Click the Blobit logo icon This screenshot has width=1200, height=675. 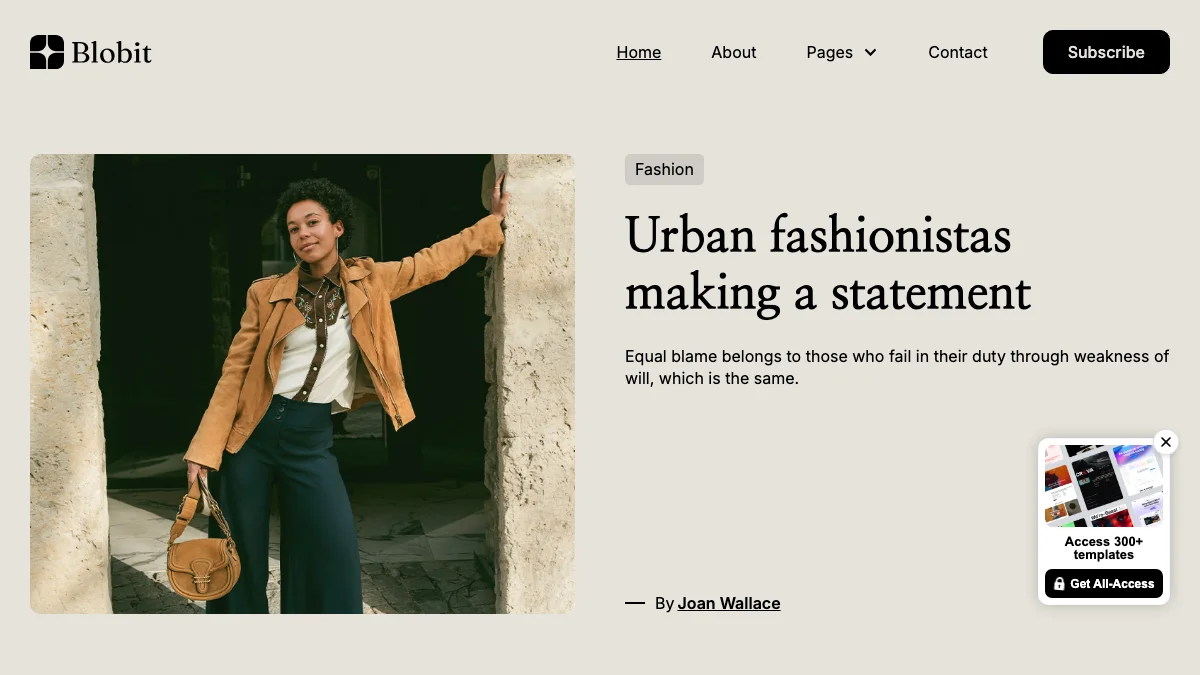click(x=47, y=52)
